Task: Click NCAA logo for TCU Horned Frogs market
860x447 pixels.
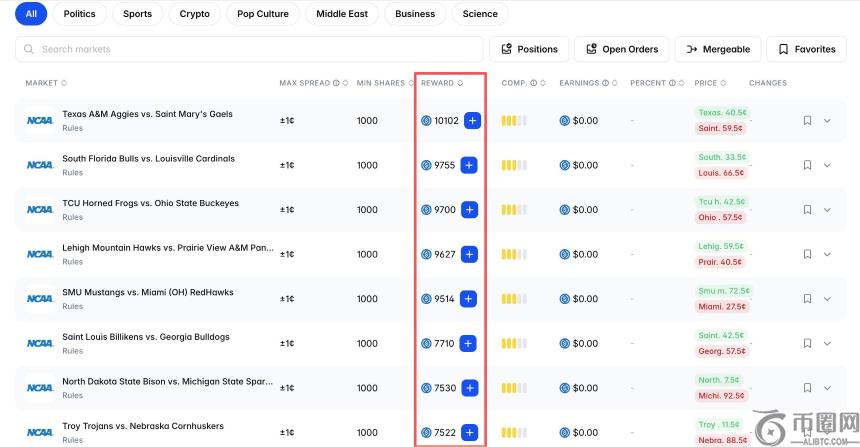Action: pos(40,210)
